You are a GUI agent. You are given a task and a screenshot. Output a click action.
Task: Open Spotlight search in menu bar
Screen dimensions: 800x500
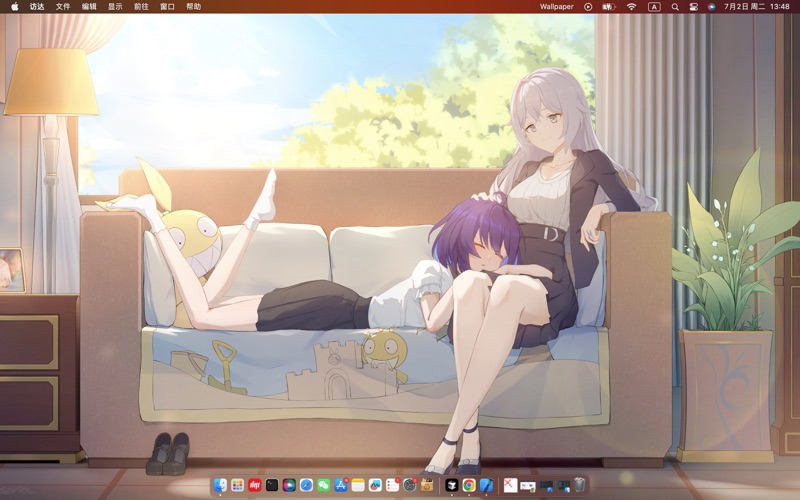click(675, 7)
